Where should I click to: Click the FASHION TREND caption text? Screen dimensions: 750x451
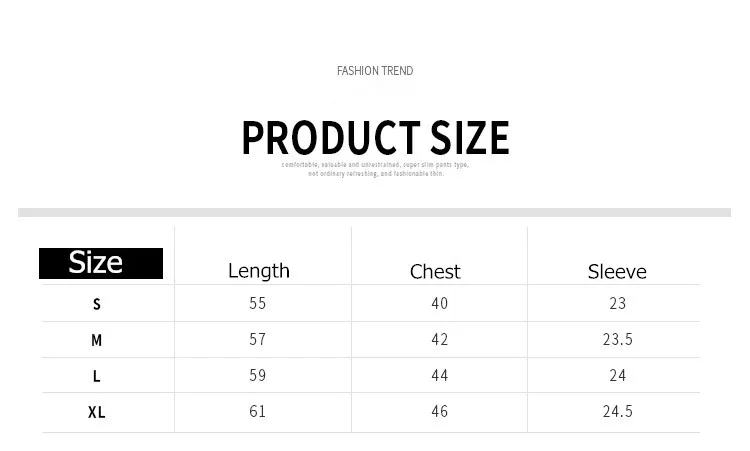[375, 71]
